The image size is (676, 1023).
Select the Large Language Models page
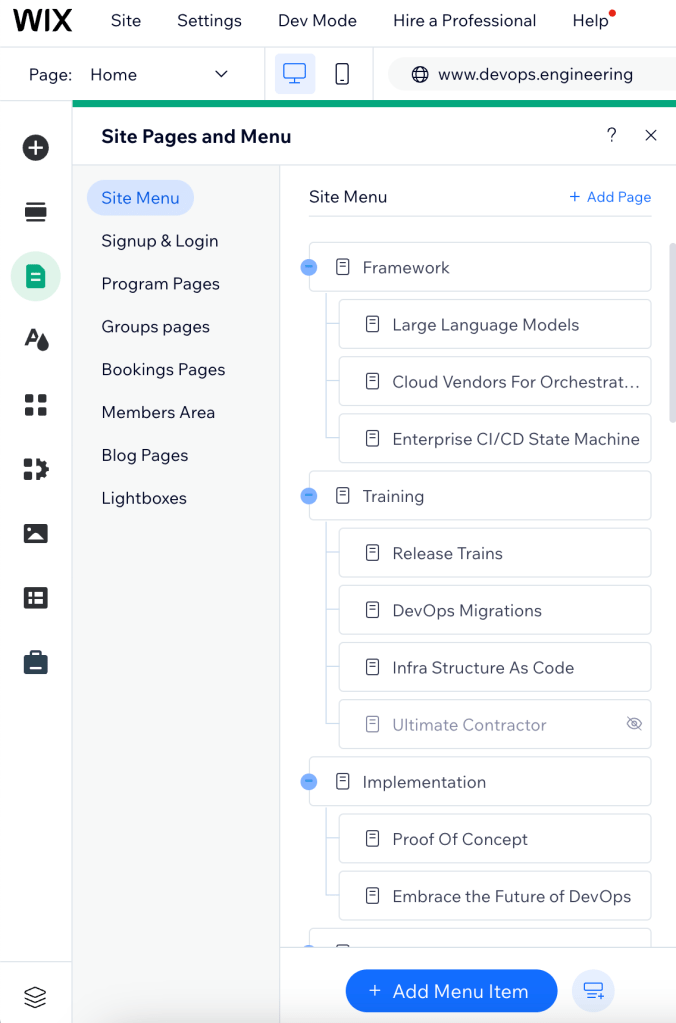point(495,324)
